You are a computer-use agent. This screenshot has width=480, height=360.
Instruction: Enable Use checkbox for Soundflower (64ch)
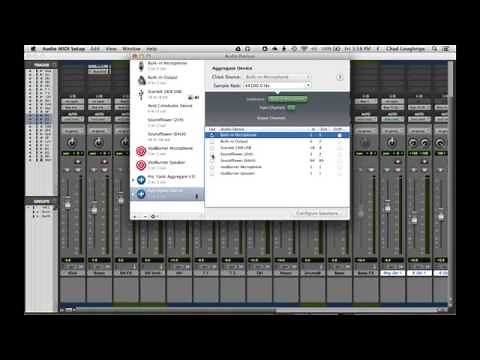point(212,160)
